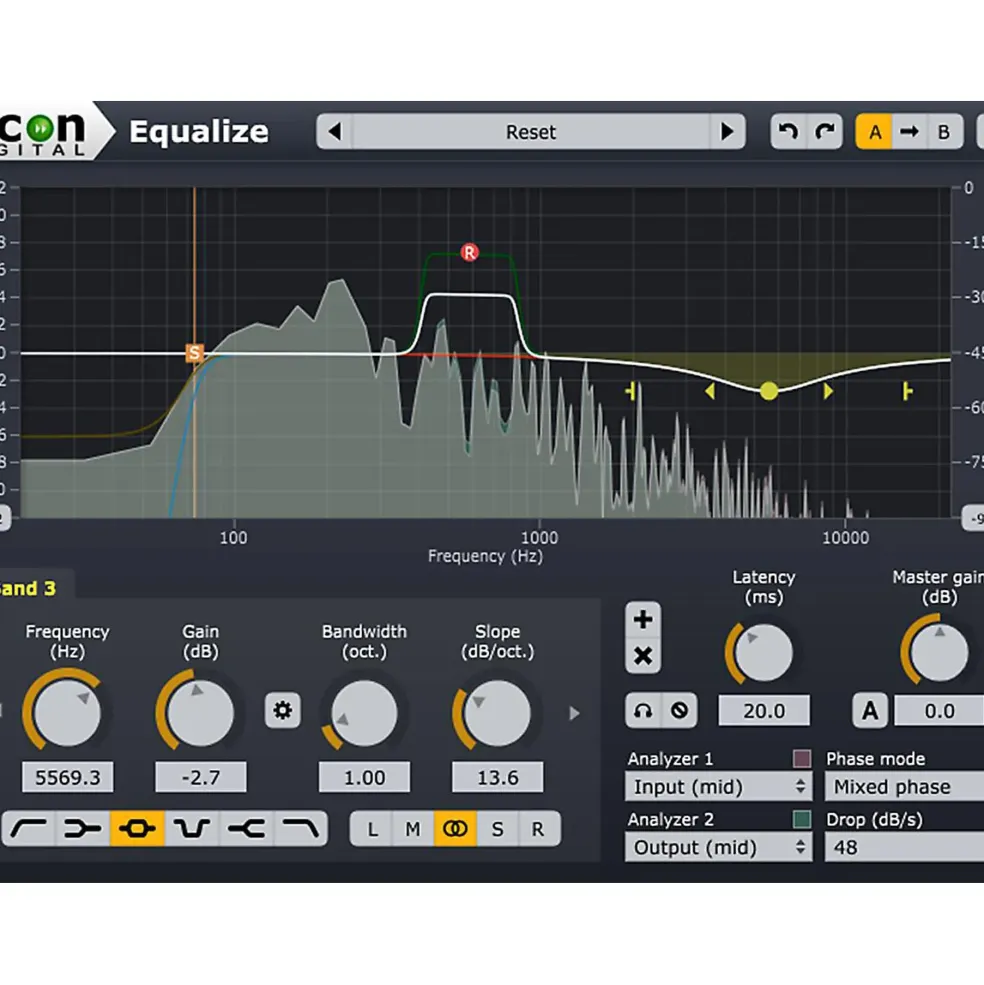Open band settings gear icon
The width and height of the screenshot is (984, 985).
282,710
